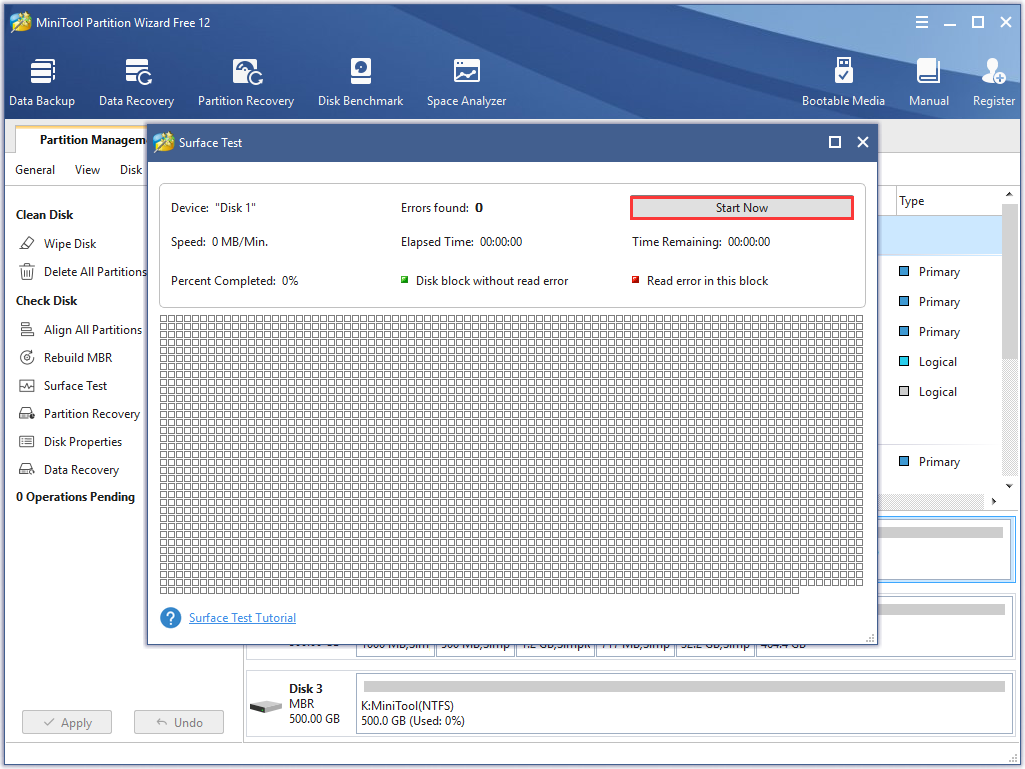Viewport: 1025px width, 769px height.
Task: Choose Delete All Partitions
Action: pos(82,271)
